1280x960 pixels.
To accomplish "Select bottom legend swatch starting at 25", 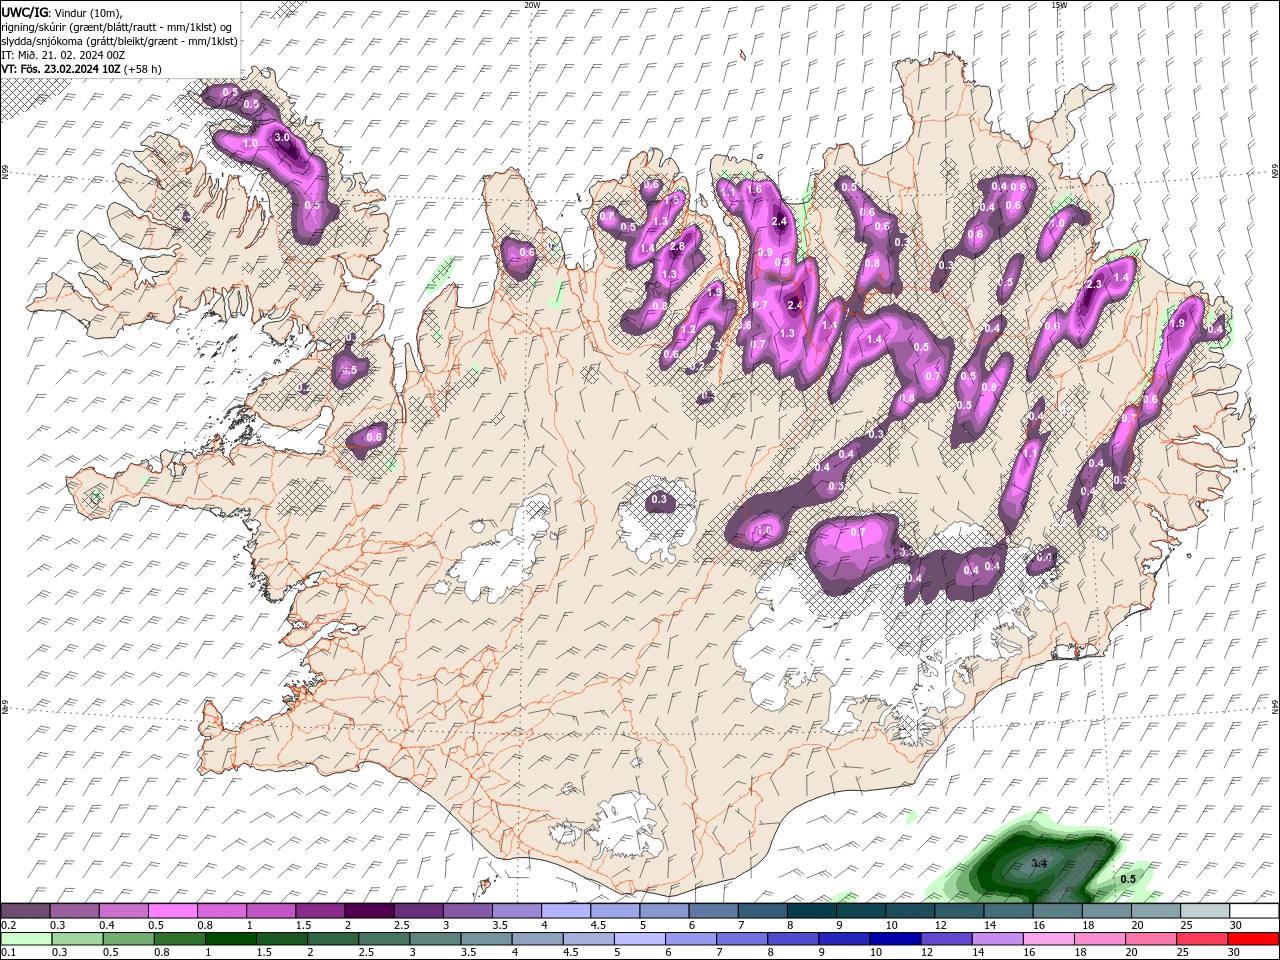I will click(x=1203, y=939).
